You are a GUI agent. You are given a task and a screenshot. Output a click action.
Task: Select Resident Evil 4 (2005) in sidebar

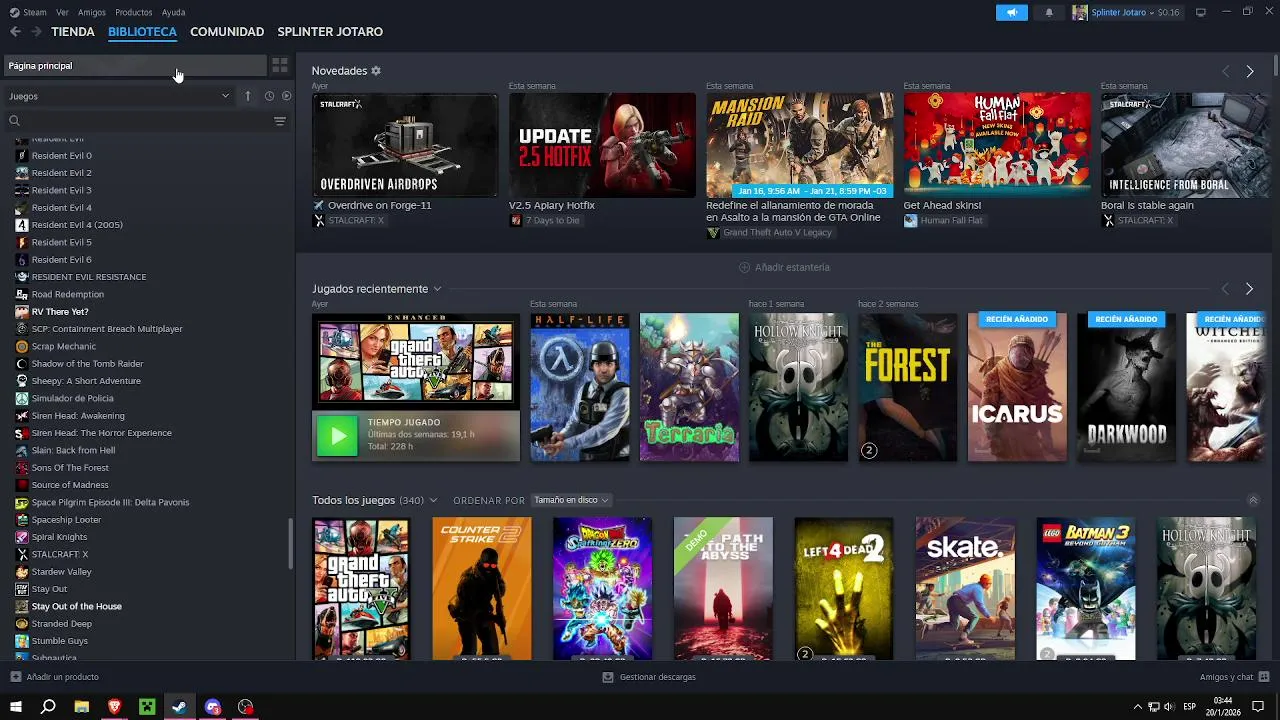click(x=77, y=225)
